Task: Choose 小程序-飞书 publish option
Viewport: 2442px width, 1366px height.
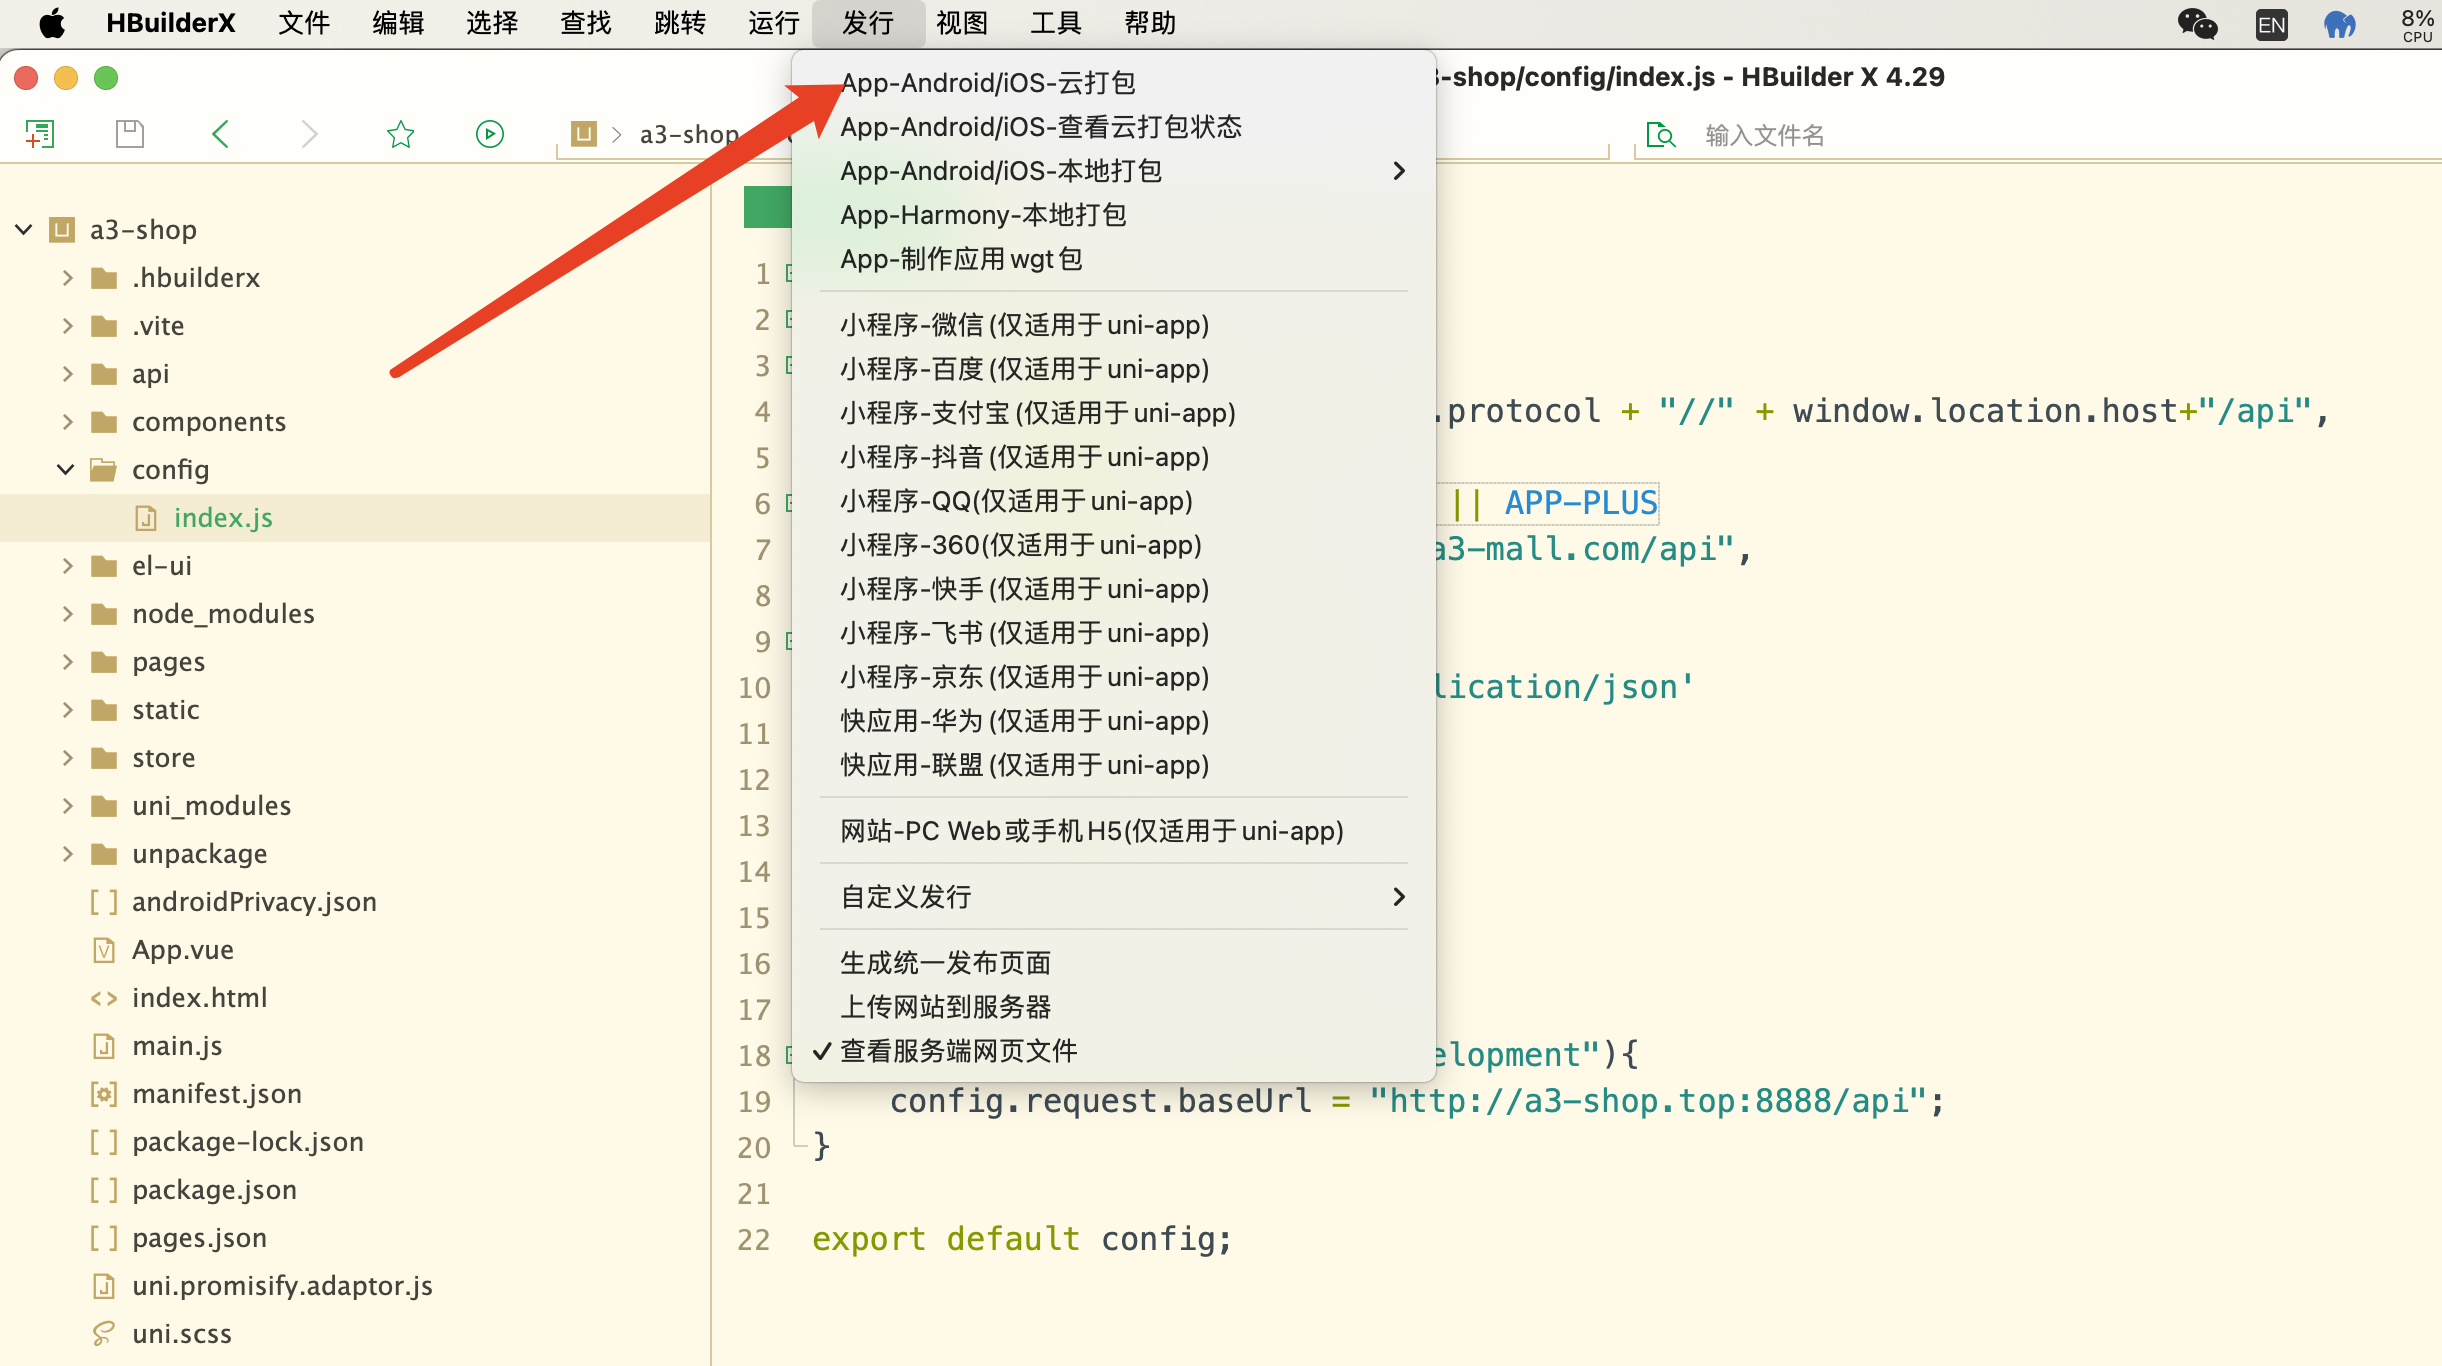Action: click(1113, 633)
